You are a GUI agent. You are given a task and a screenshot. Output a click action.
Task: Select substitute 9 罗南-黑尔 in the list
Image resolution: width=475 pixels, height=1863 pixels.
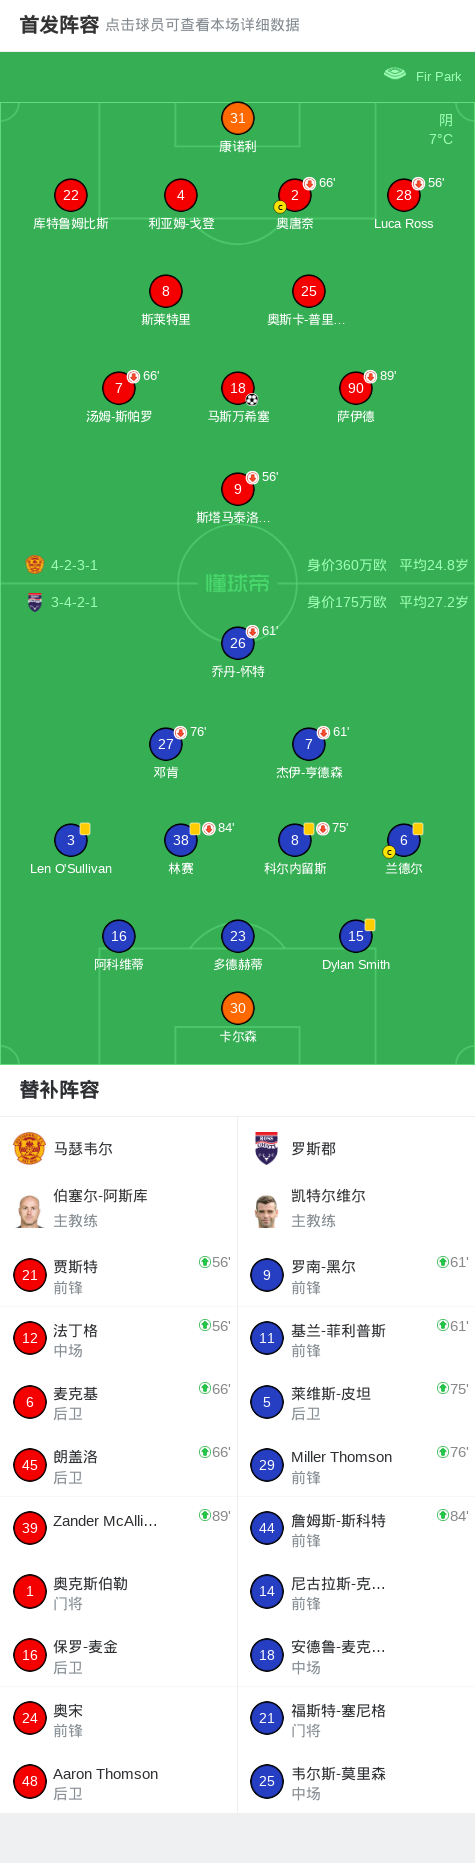coord(356,1275)
